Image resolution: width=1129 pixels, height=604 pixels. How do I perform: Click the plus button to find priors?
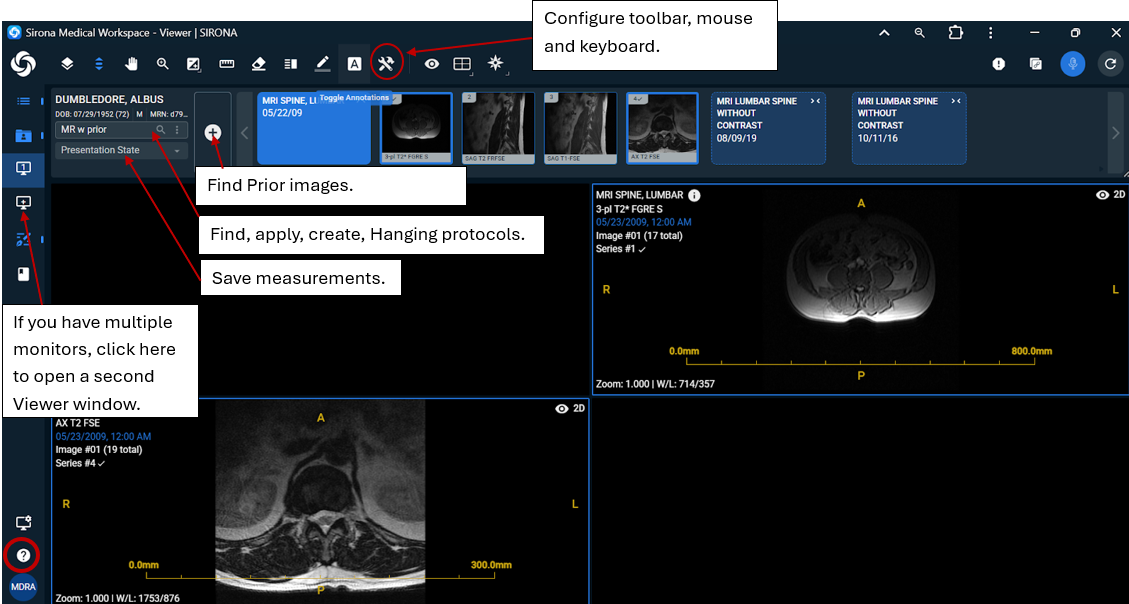[213, 132]
